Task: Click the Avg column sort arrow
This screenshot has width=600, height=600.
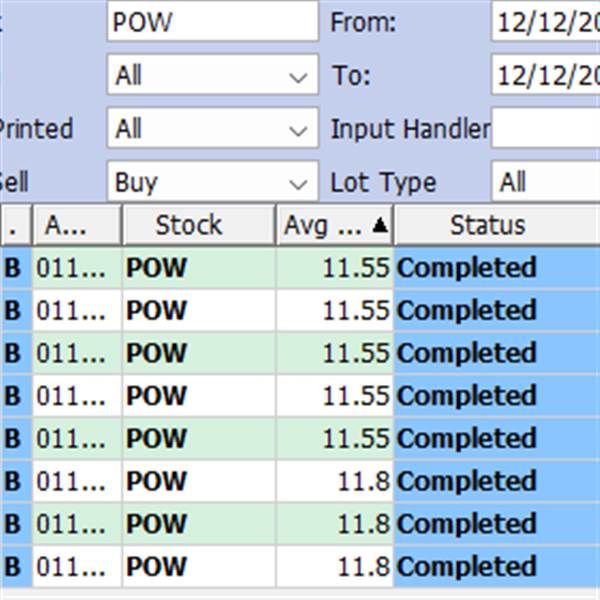Action: [379, 226]
